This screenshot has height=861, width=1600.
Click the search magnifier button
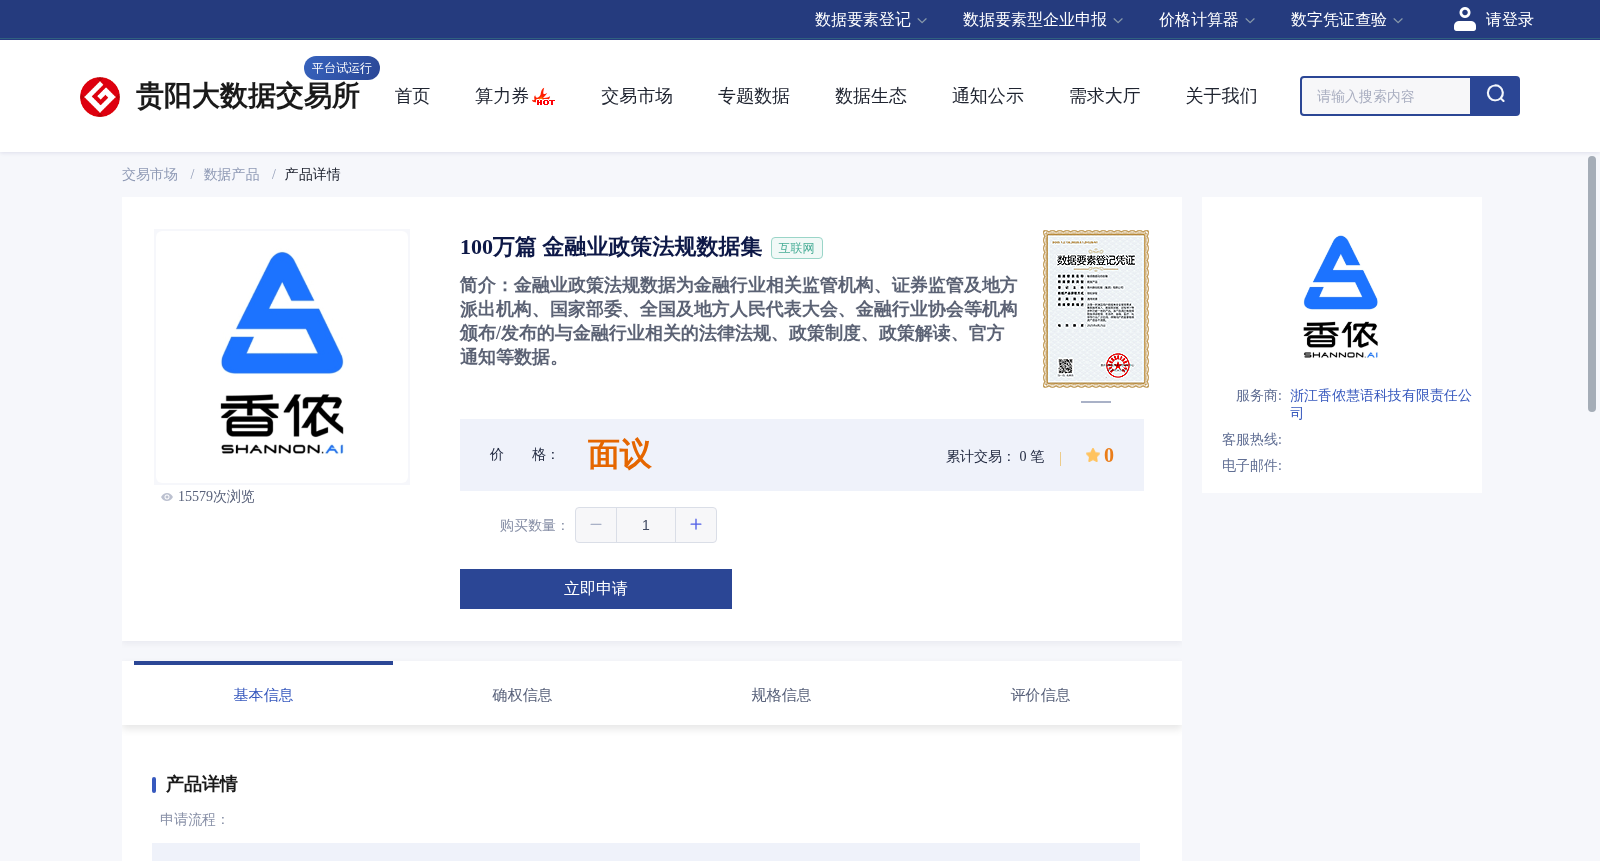1495,96
